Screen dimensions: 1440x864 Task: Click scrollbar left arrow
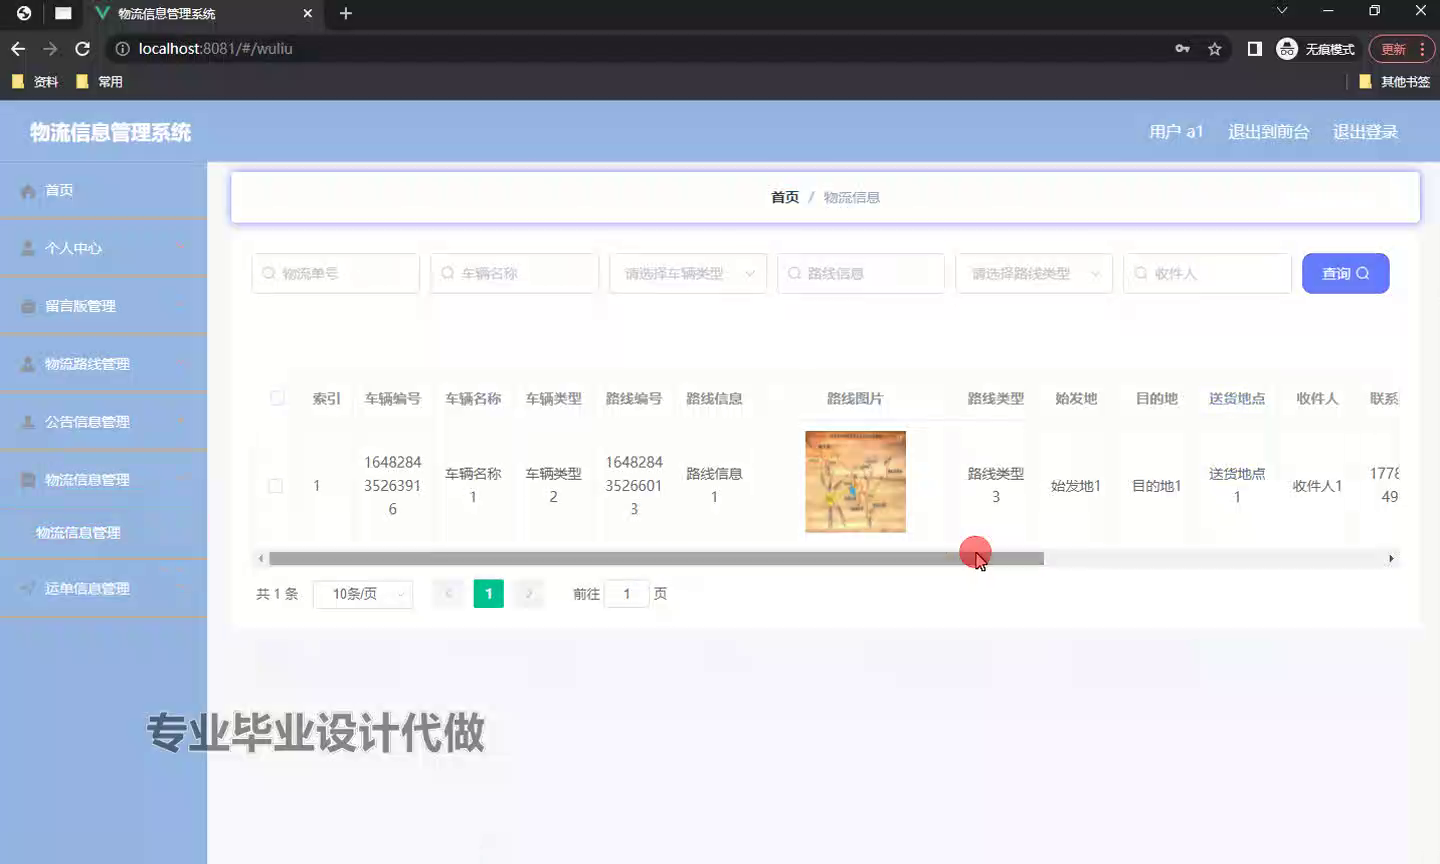pos(261,558)
